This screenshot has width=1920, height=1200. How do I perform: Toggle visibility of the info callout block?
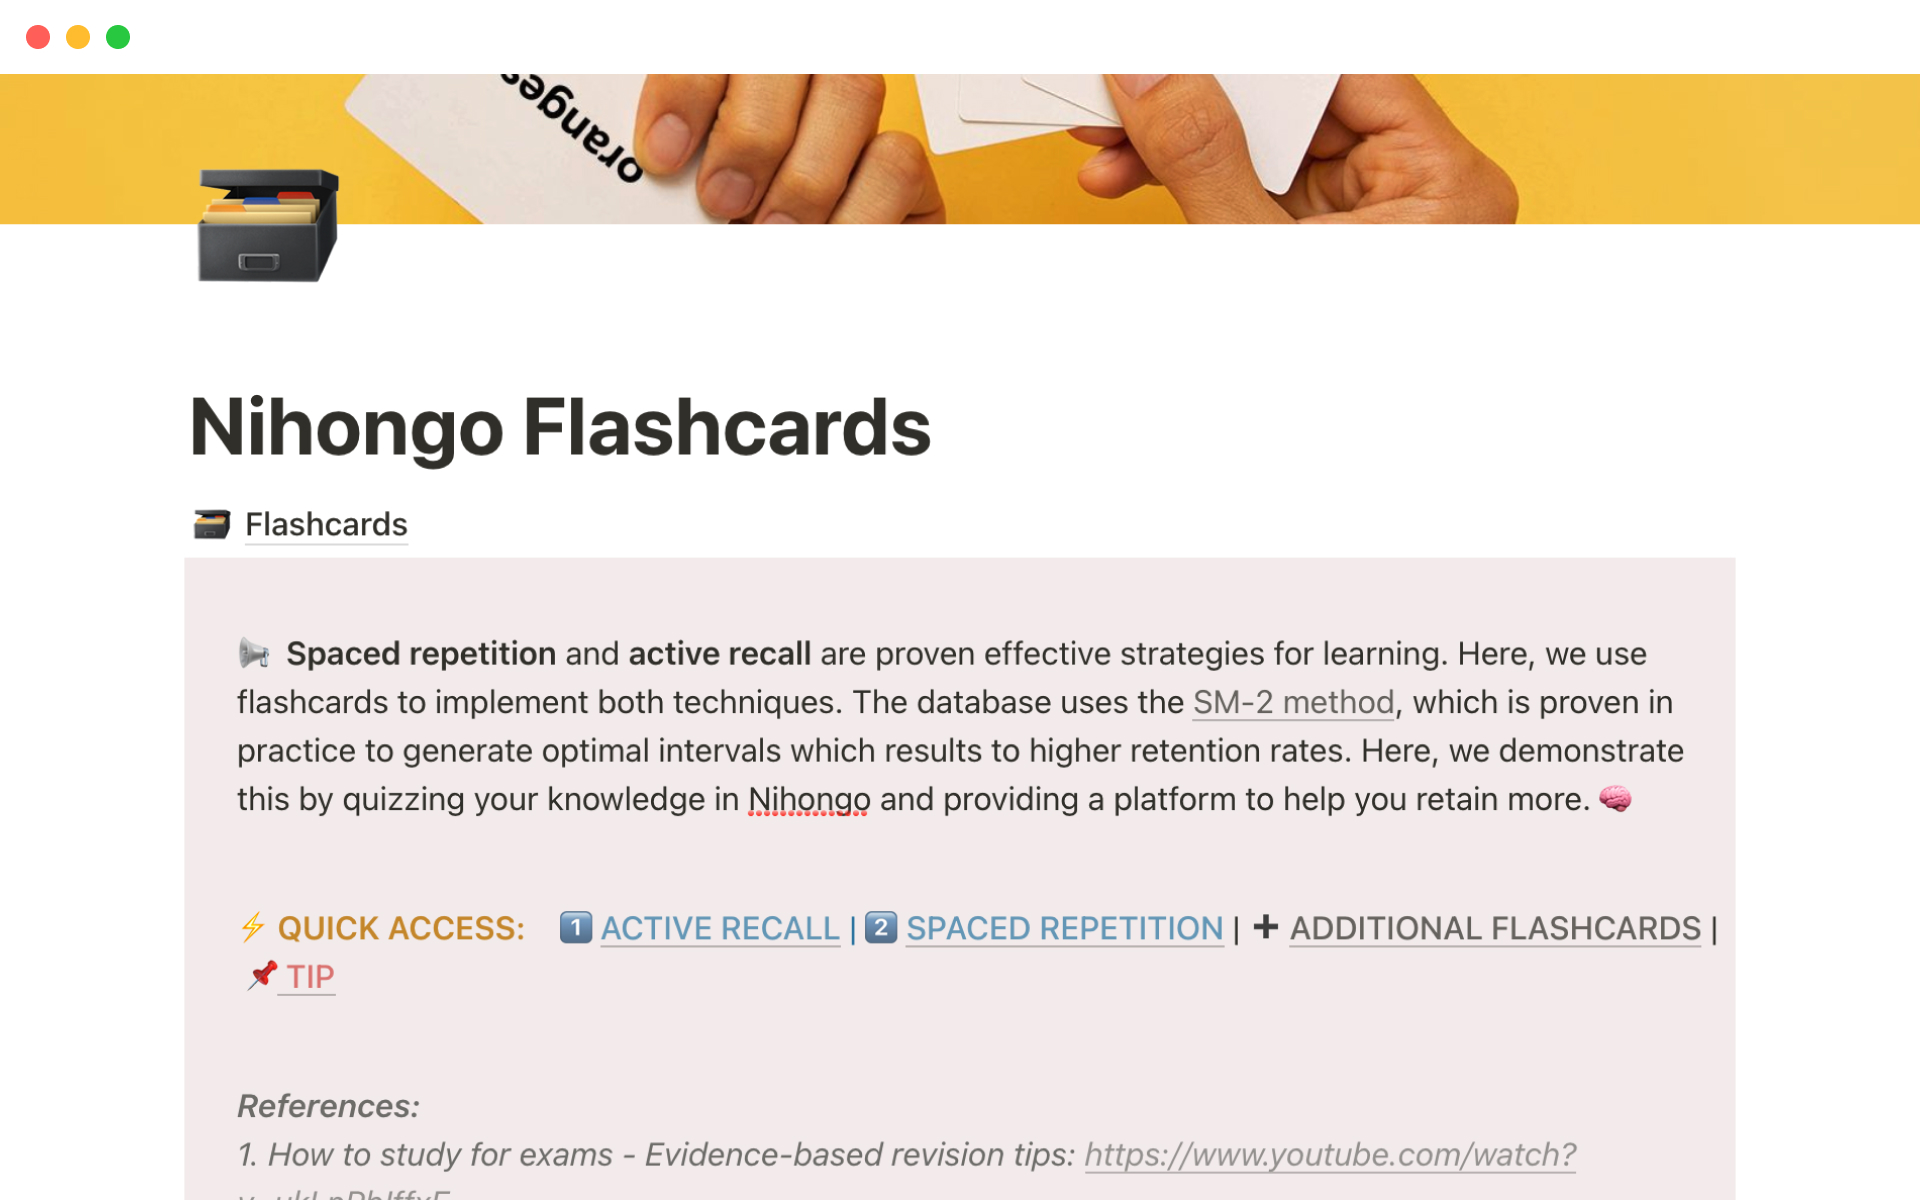tap(253, 653)
